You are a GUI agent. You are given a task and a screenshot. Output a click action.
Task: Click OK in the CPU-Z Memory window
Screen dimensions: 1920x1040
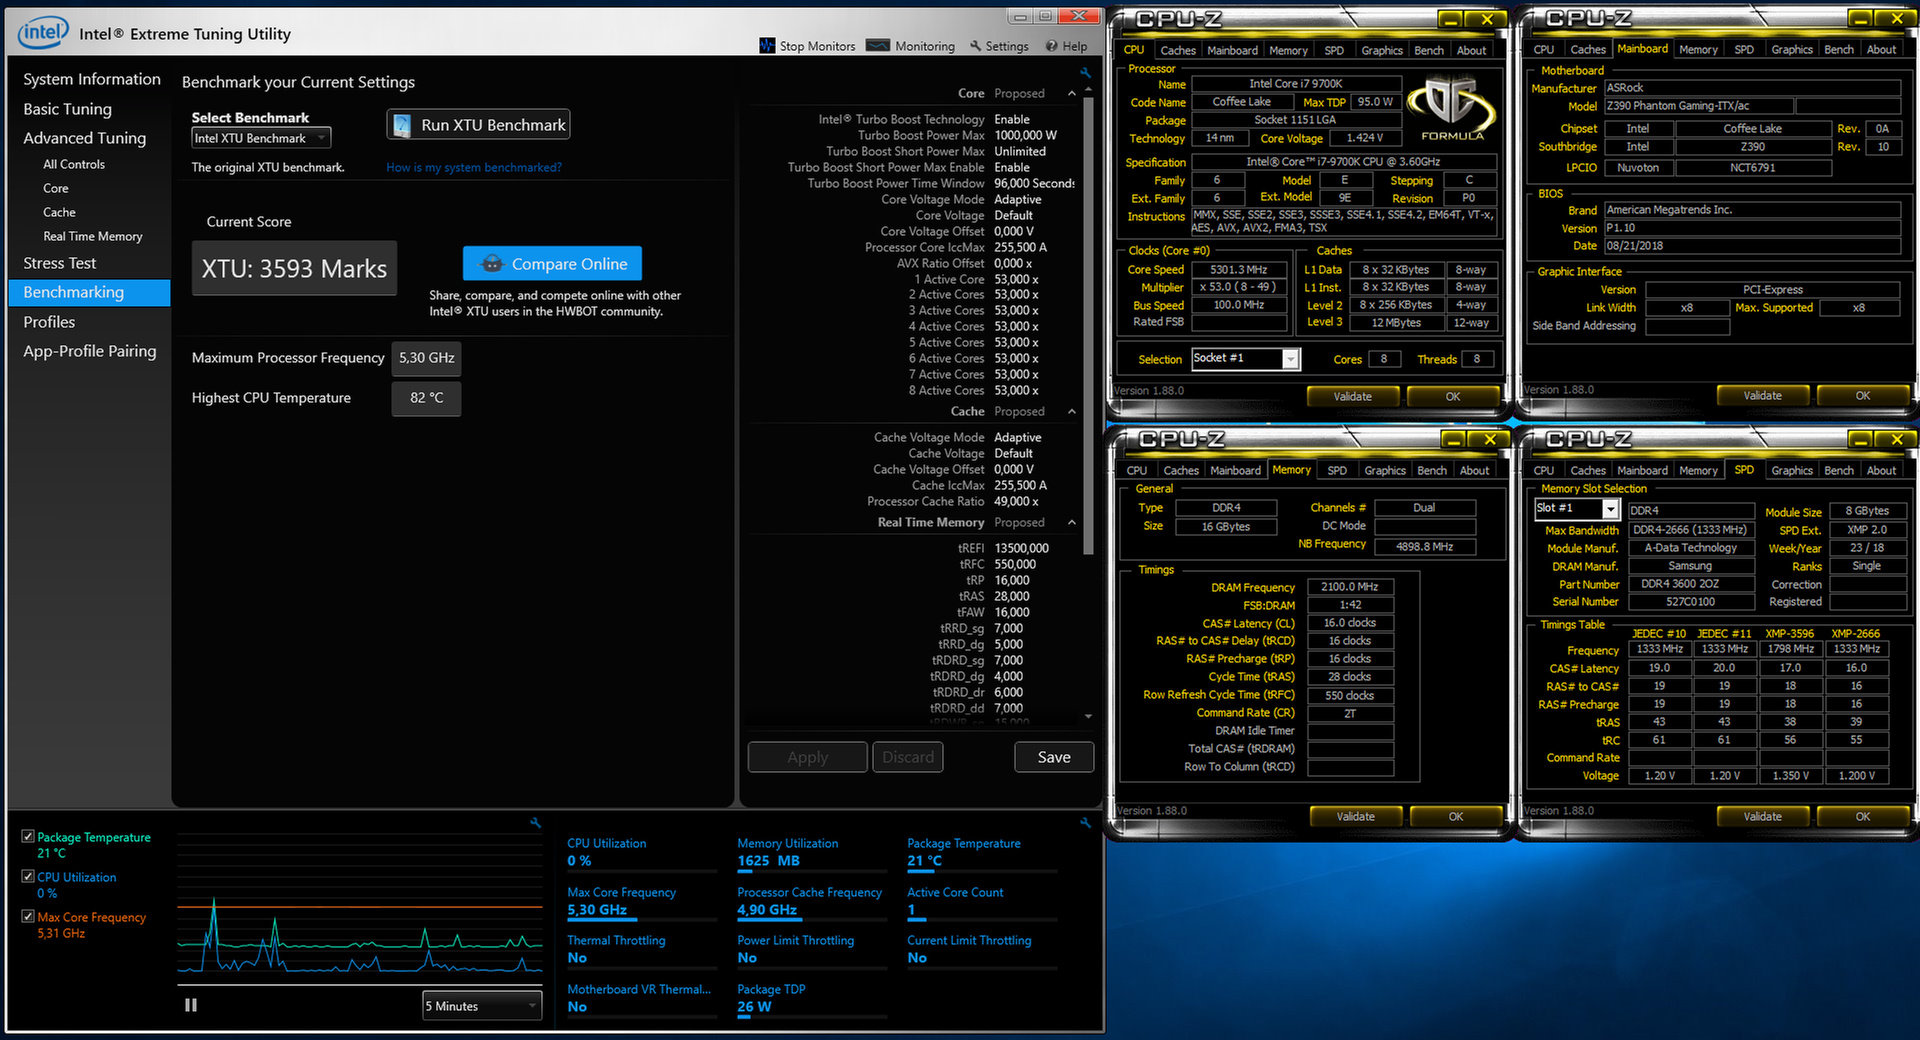tap(1455, 817)
